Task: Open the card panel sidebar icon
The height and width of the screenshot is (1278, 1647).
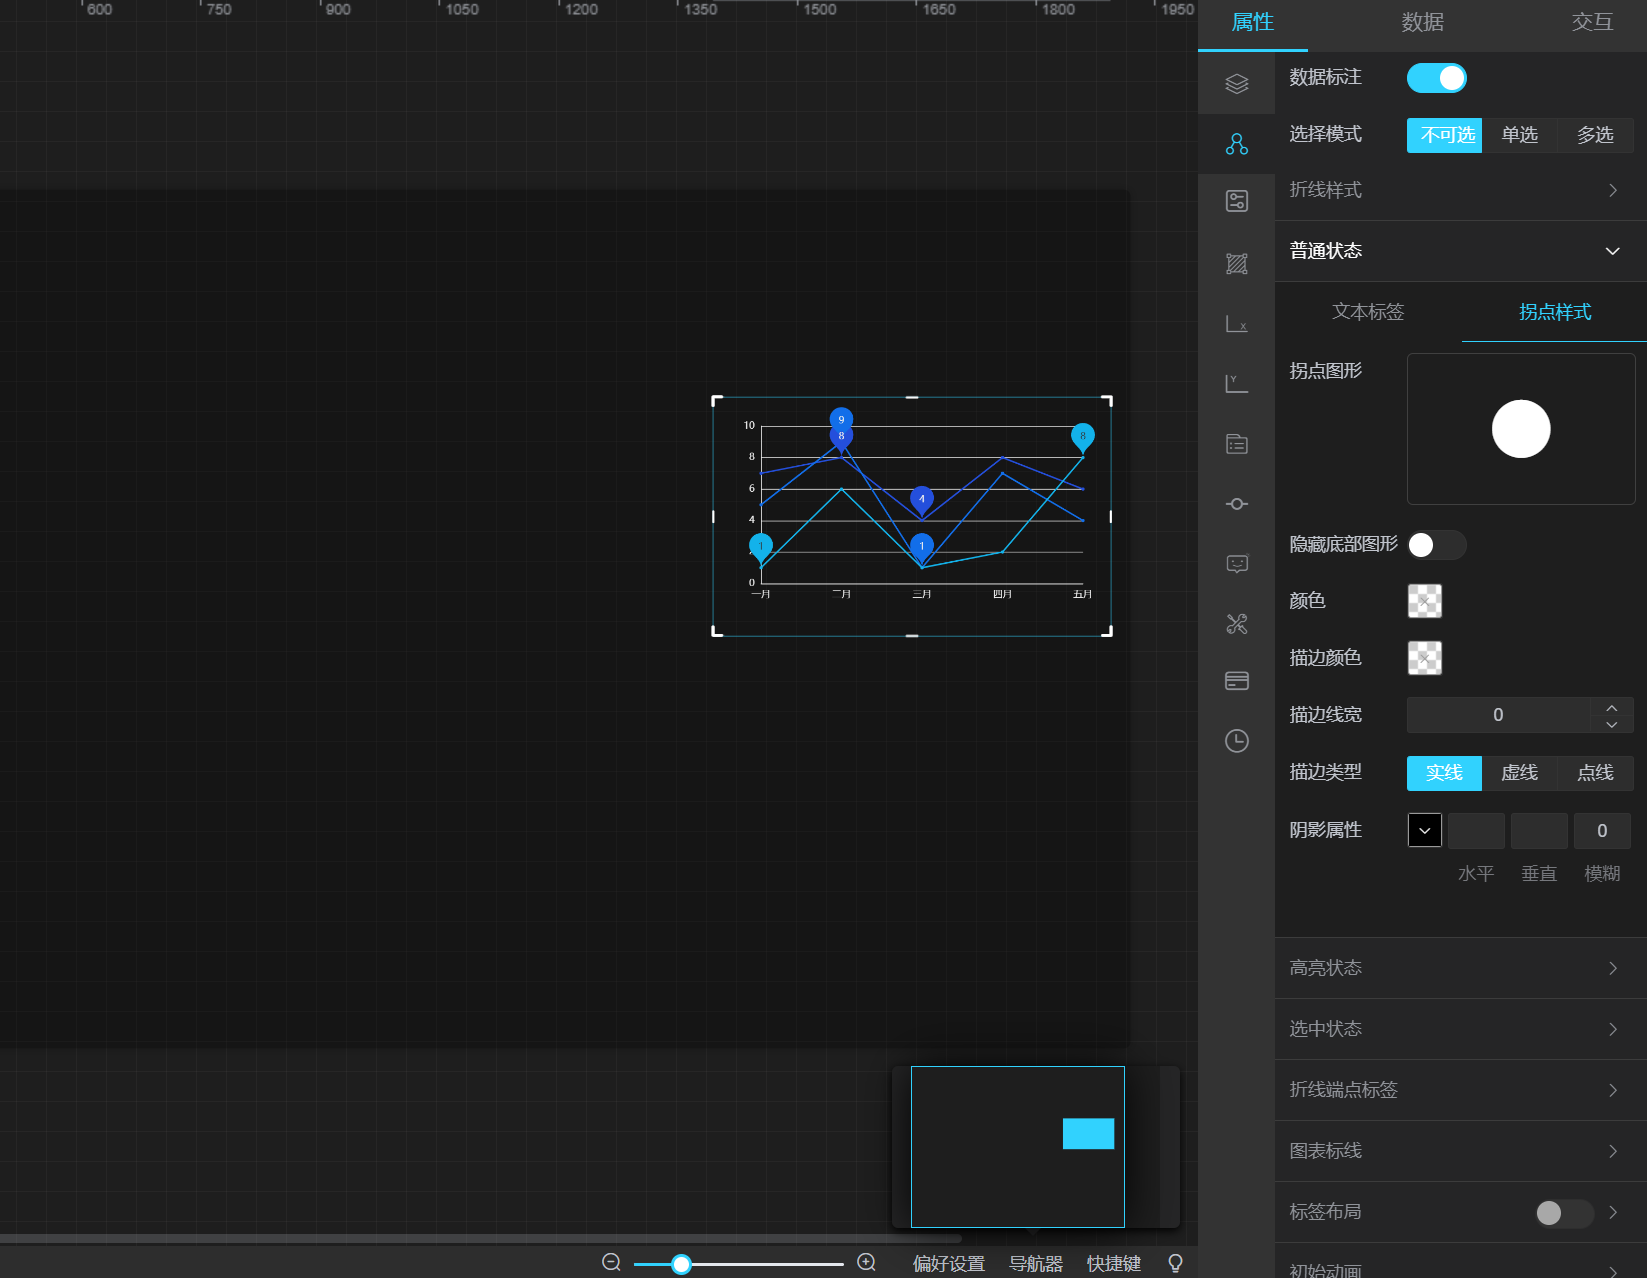Action: (x=1237, y=681)
